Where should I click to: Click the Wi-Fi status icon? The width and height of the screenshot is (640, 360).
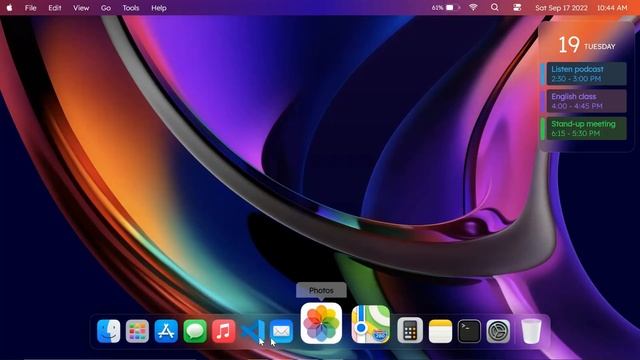pos(473,7)
